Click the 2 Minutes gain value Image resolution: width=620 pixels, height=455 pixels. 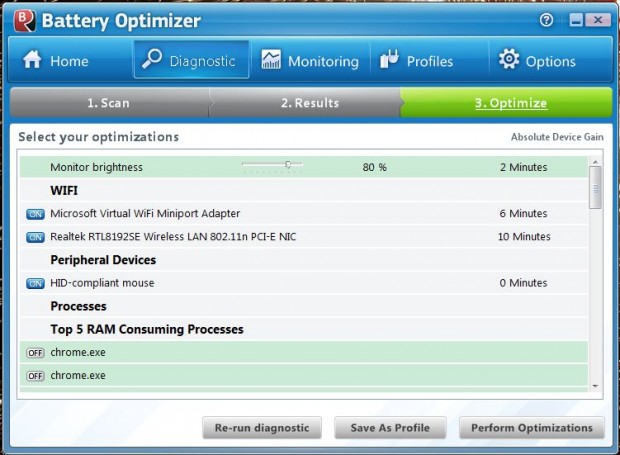pos(524,167)
